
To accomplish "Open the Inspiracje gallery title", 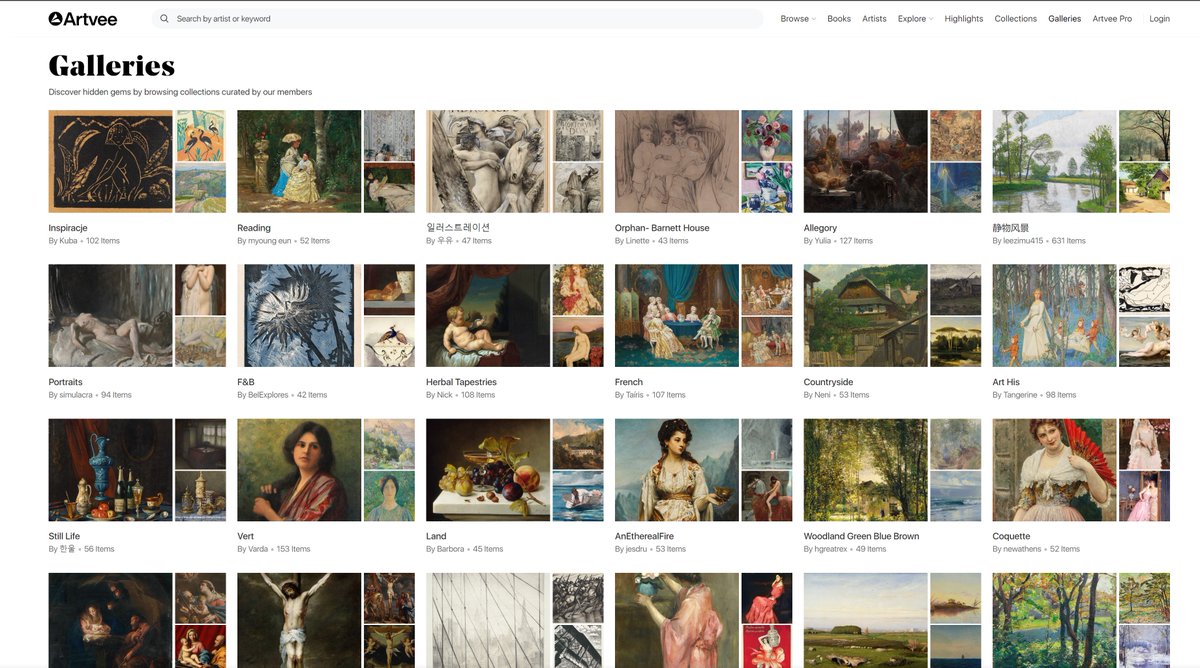I will [68, 228].
